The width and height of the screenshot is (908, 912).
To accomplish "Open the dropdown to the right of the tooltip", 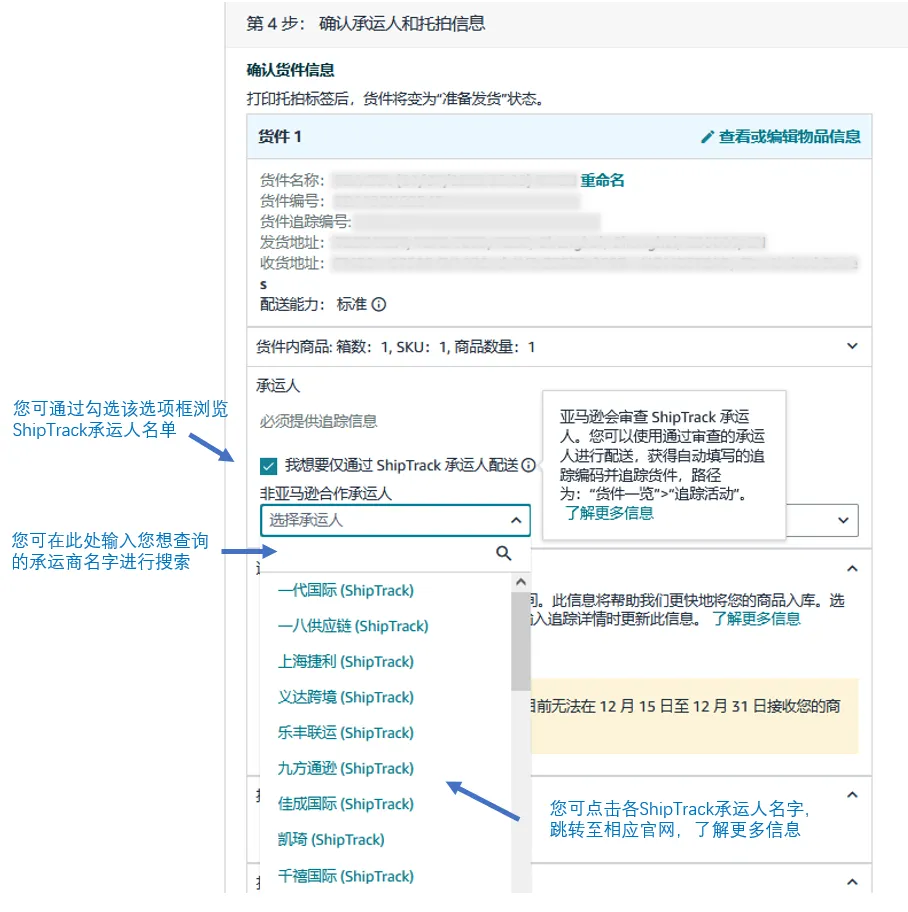I will pyautogui.click(x=820, y=520).
